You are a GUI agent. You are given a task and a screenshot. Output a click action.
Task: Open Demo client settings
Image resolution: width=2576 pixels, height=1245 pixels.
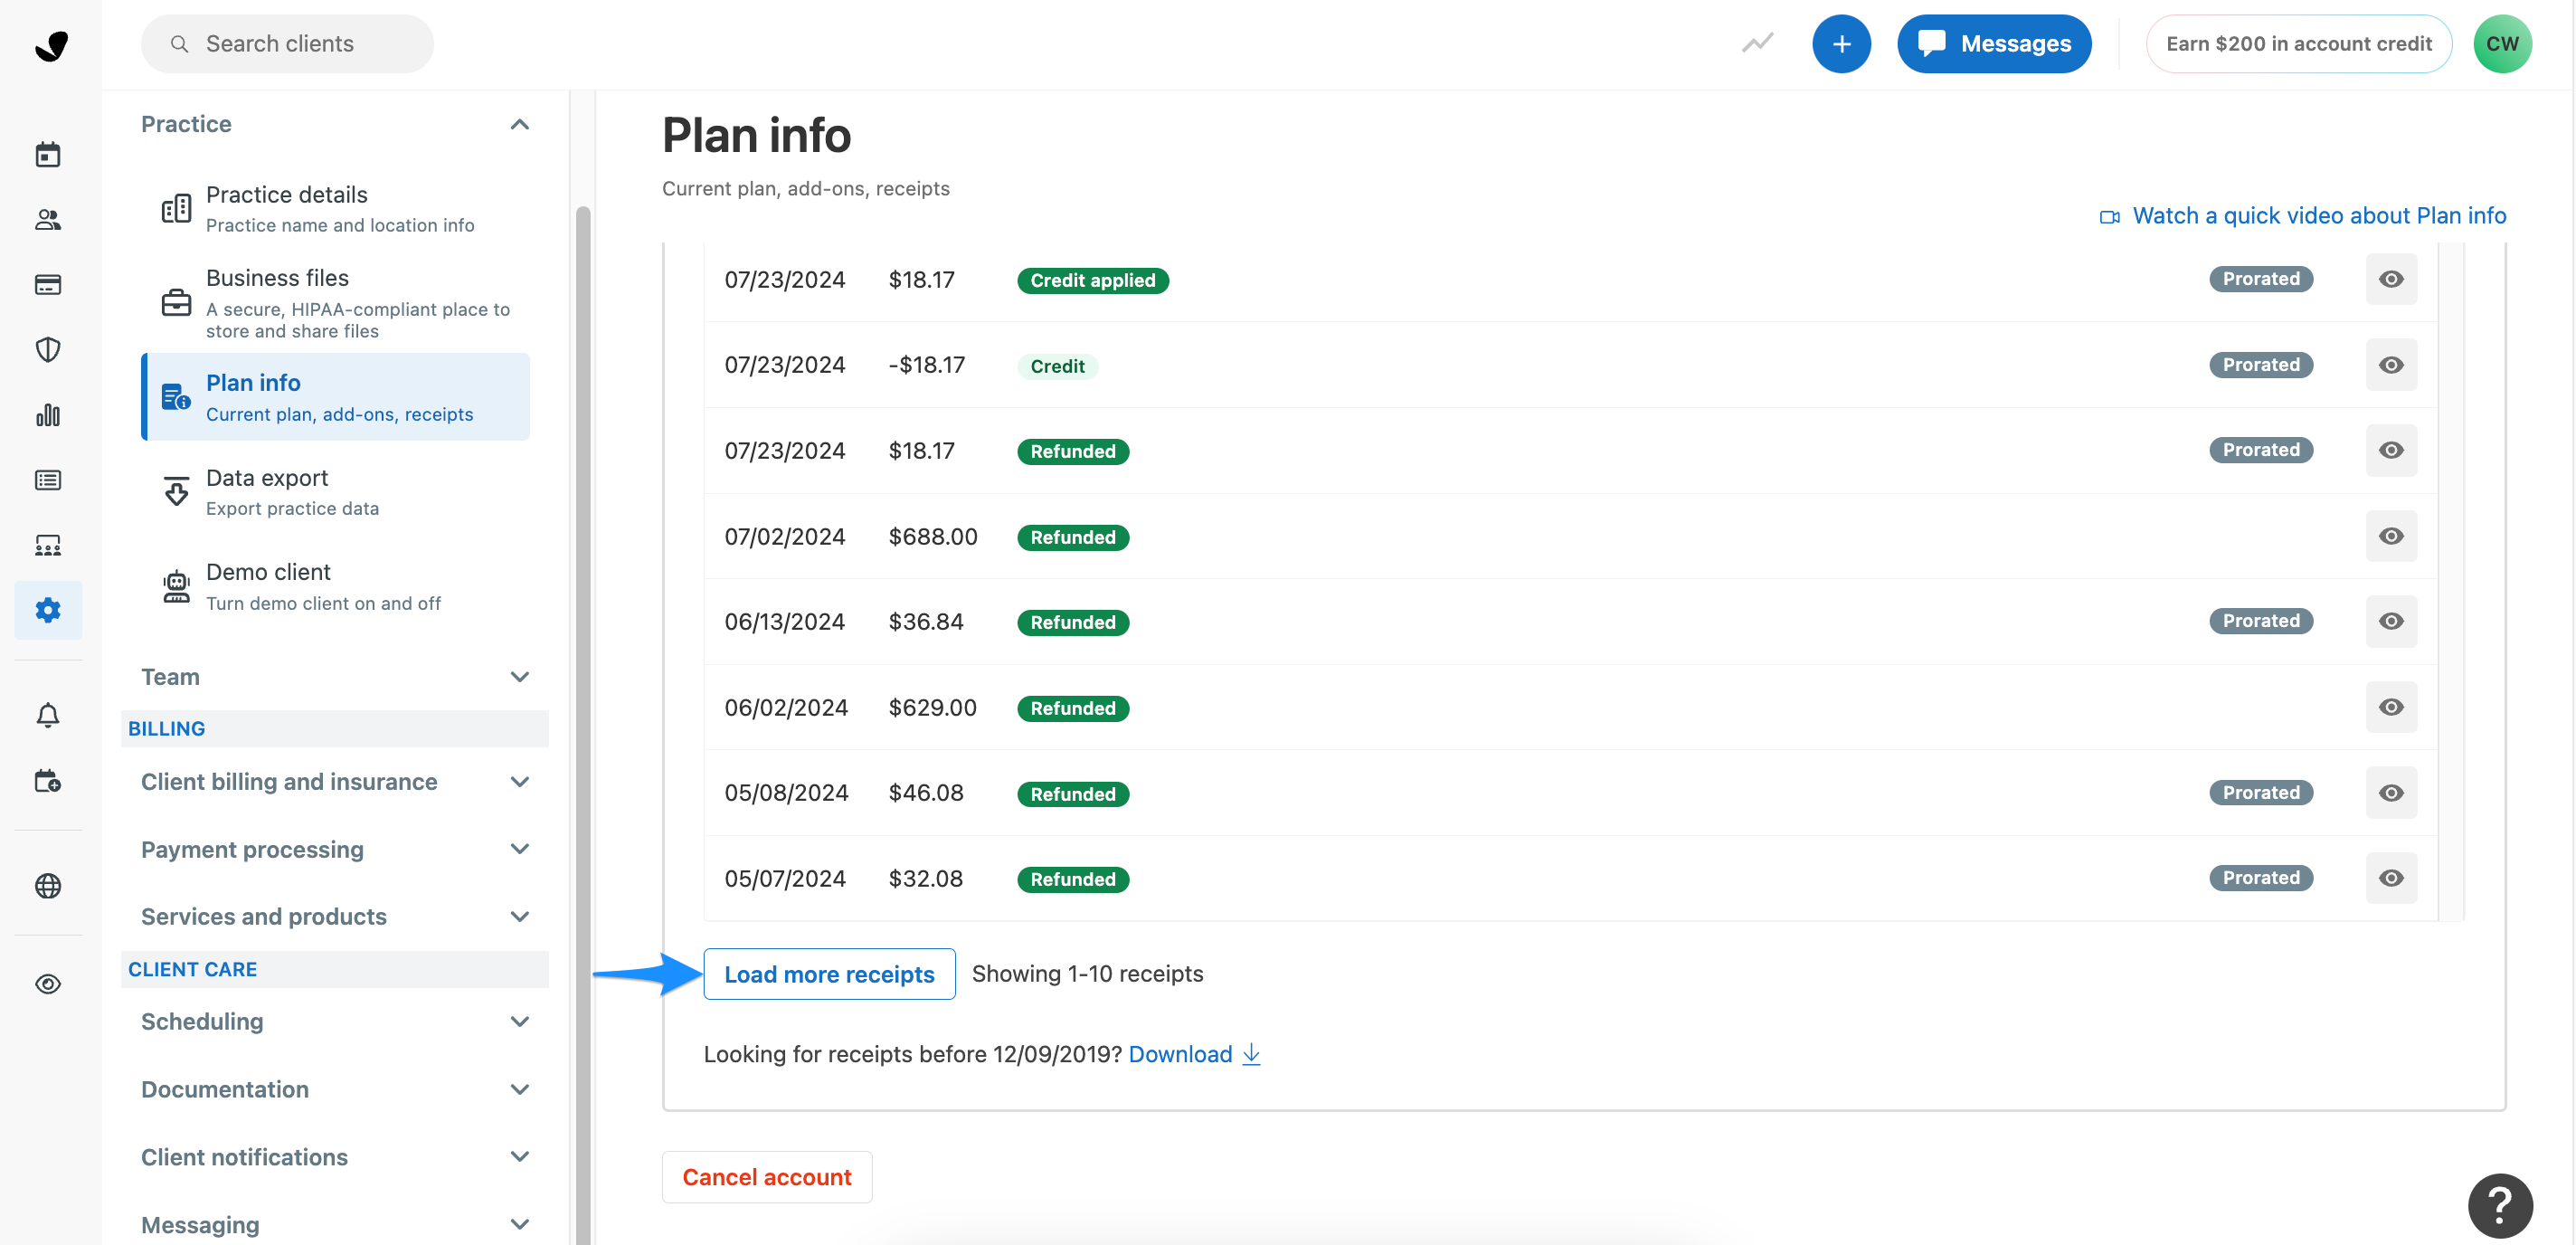(336, 586)
